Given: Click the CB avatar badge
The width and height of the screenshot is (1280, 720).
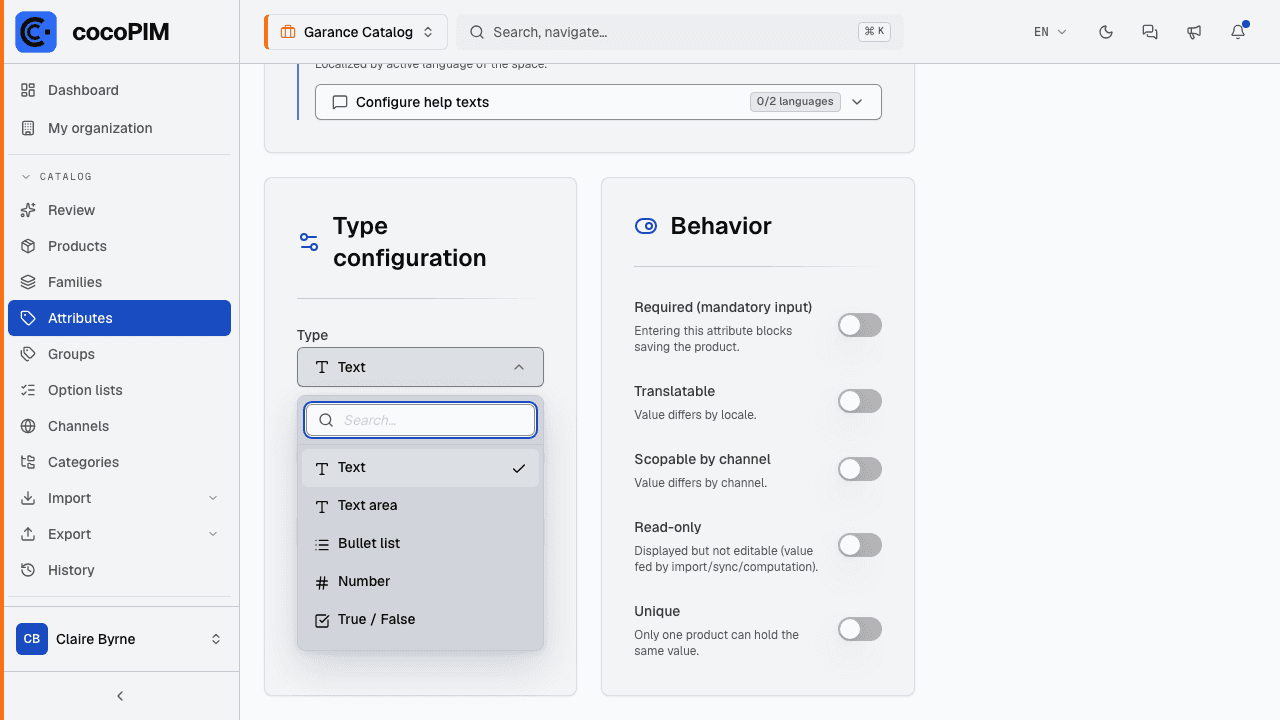Looking at the screenshot, I should click(x=32, y=639).
